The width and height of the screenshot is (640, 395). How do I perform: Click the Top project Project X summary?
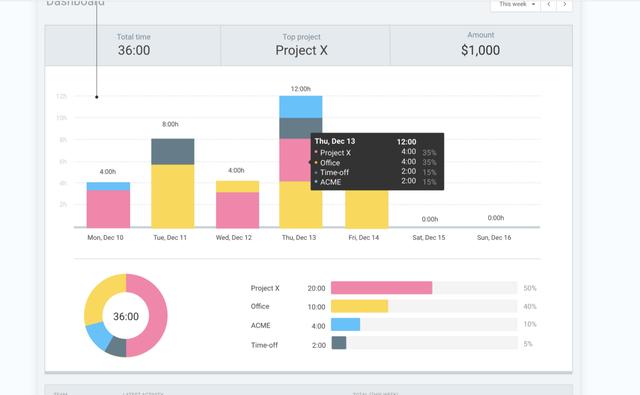point(301,45)
